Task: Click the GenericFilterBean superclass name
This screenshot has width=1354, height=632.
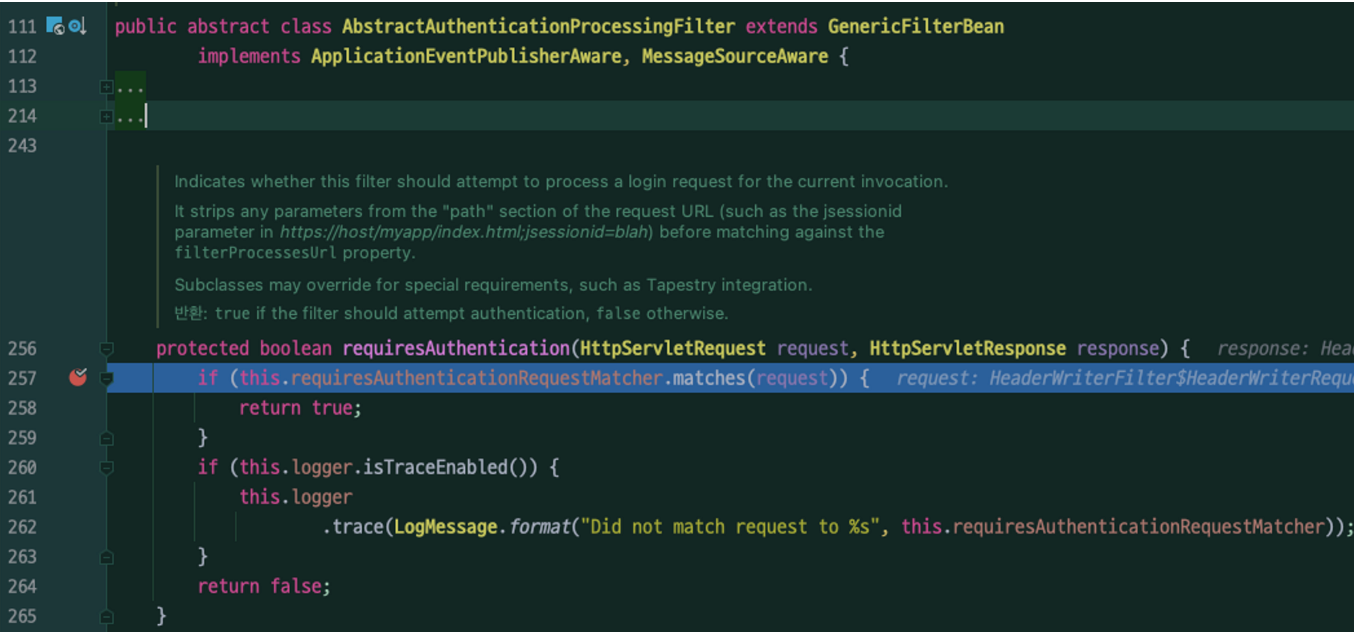Action: click(x=915, y=27)
